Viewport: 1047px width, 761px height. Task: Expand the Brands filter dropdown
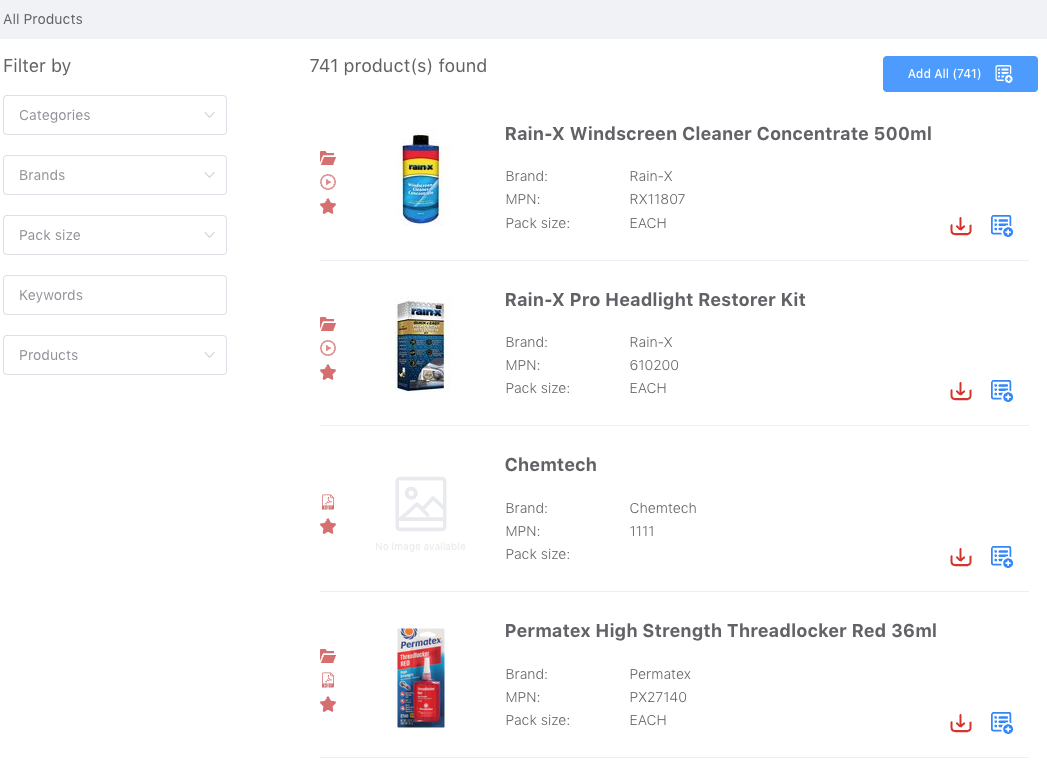115,175
